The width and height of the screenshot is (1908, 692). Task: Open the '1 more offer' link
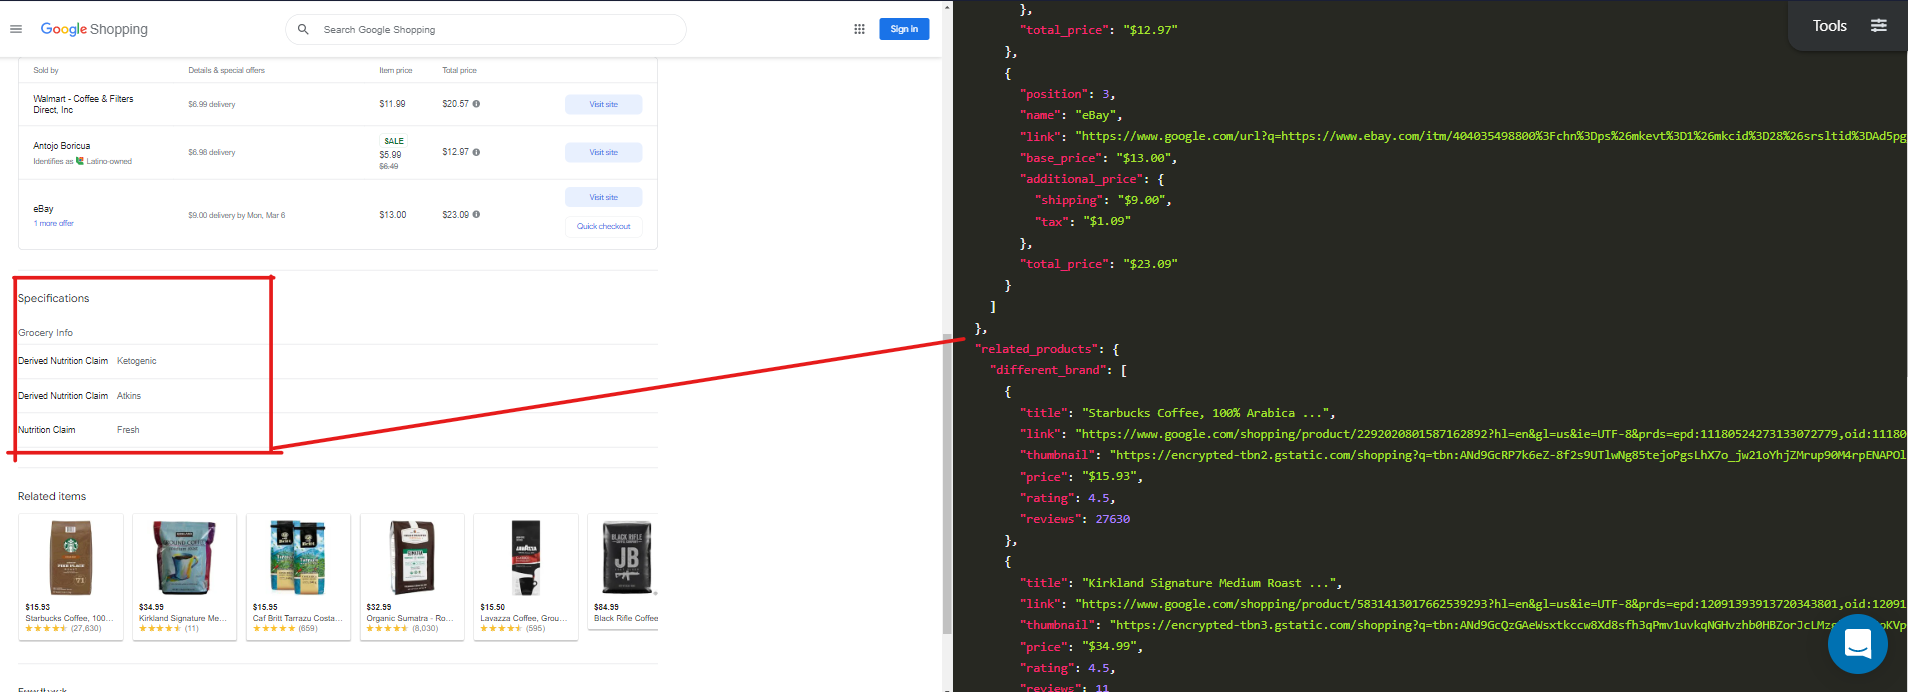coord(54,223)
